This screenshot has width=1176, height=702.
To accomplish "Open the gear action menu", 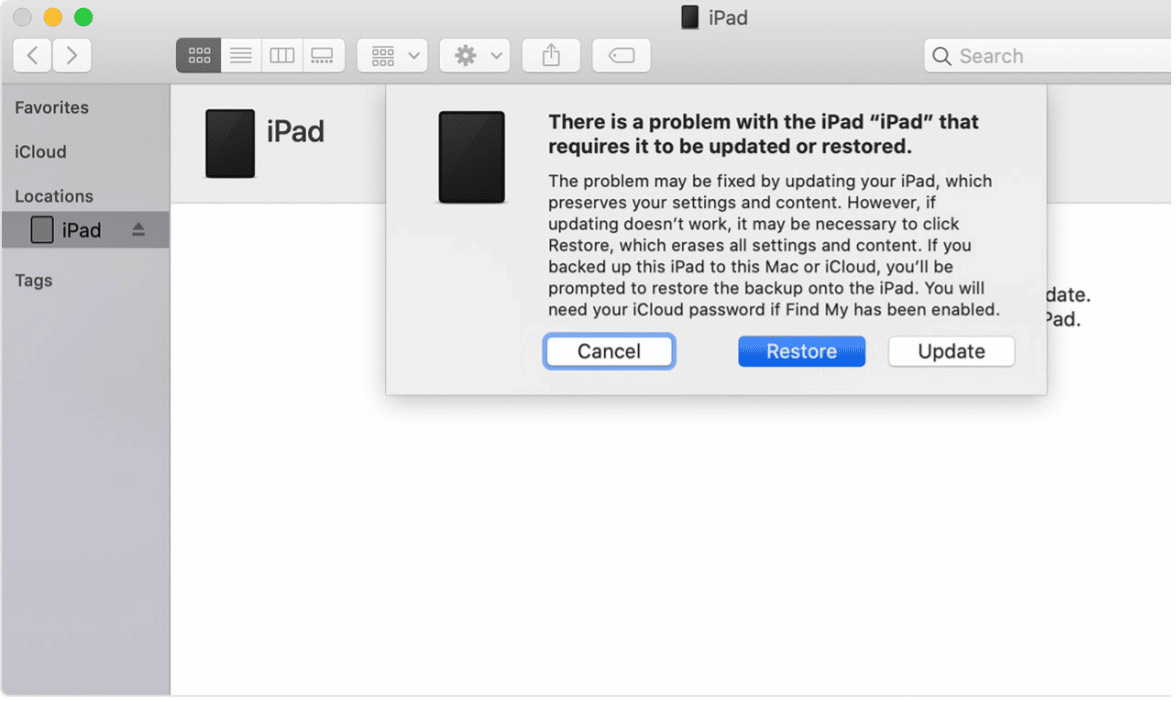I will click(475, 56).
